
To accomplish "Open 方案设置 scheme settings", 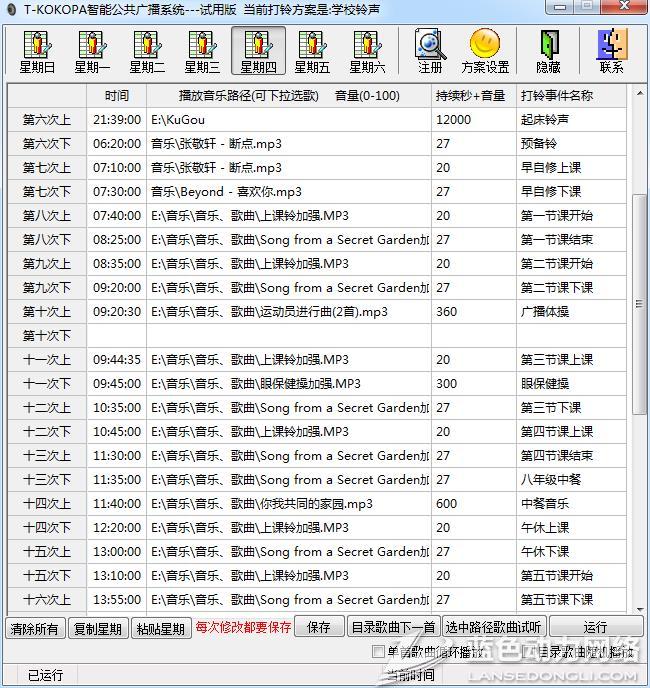I will pyautogui.click(x=485, y=51).
